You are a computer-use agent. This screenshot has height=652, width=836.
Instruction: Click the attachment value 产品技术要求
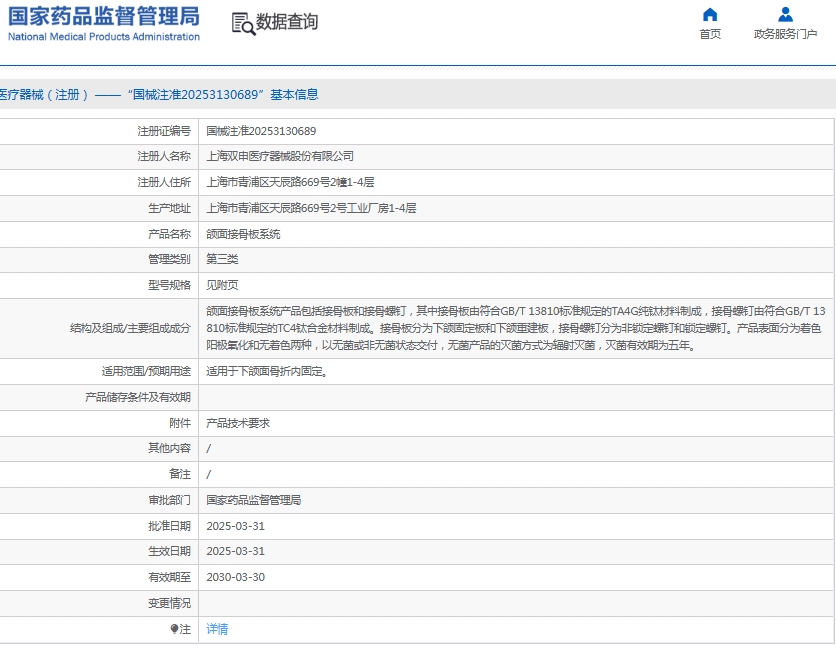click(238, 423)
